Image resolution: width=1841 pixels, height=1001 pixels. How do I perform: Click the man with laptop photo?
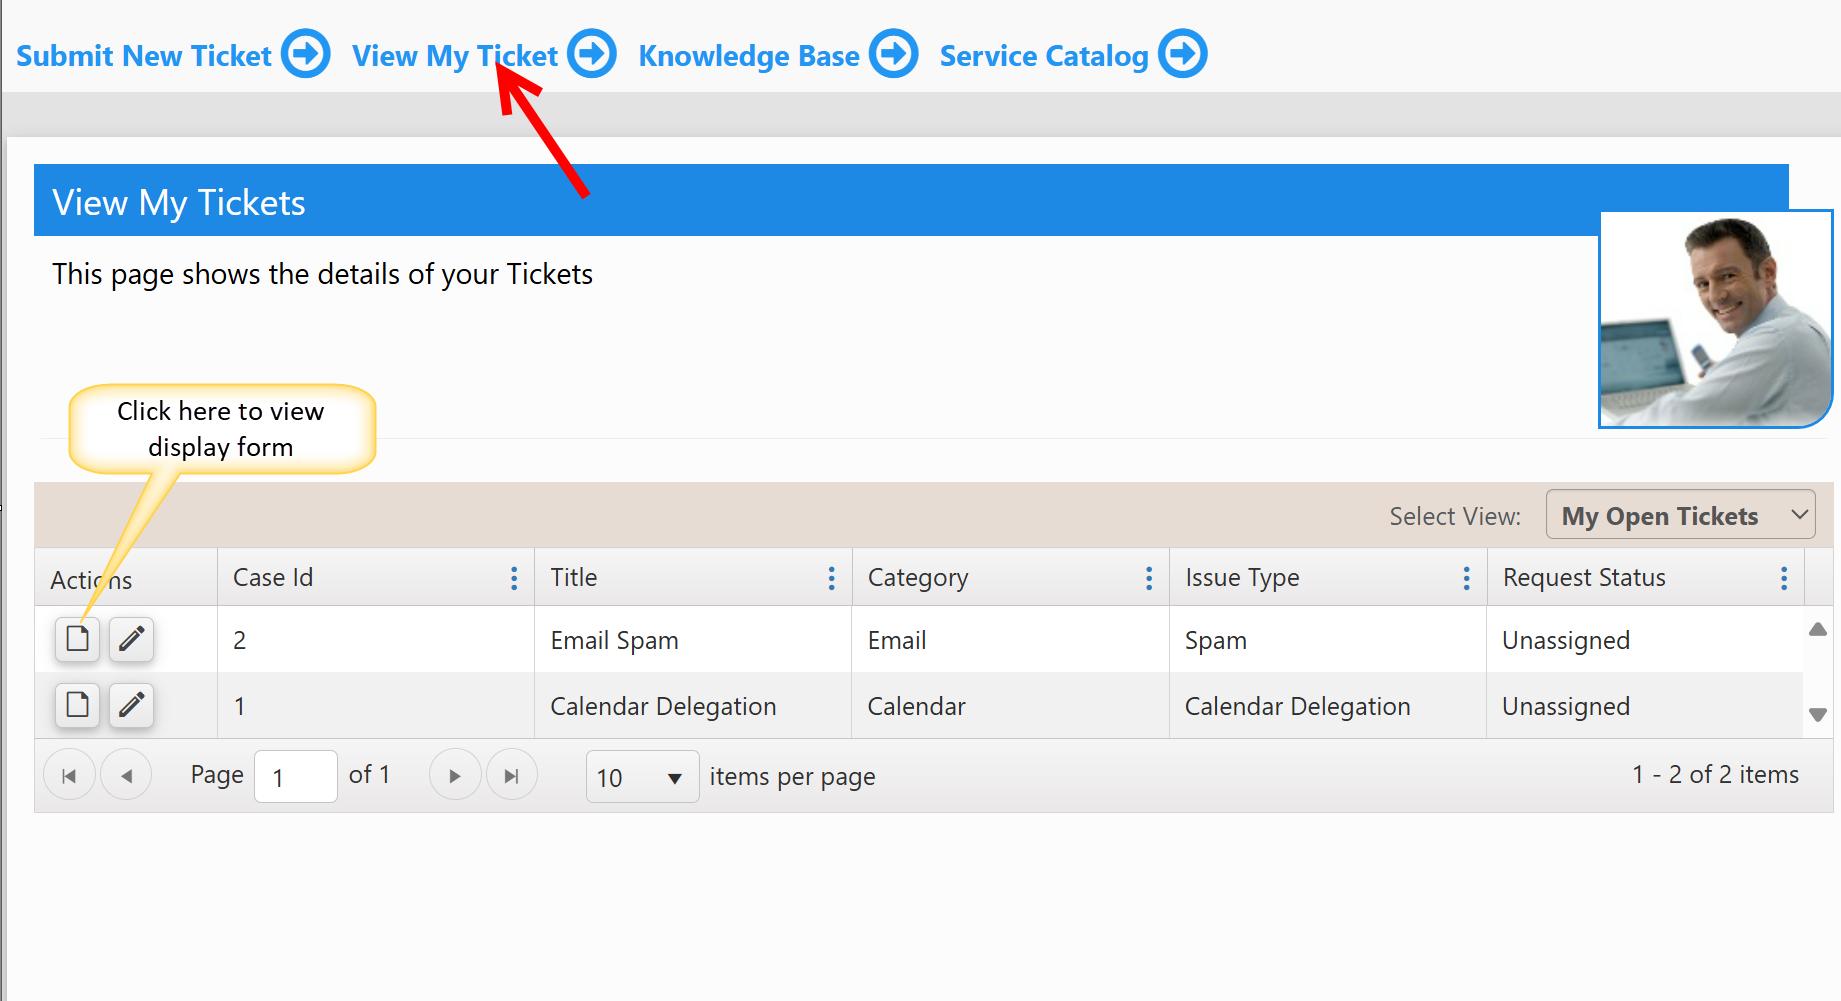pyautogui.click(x=1716, y=319)
